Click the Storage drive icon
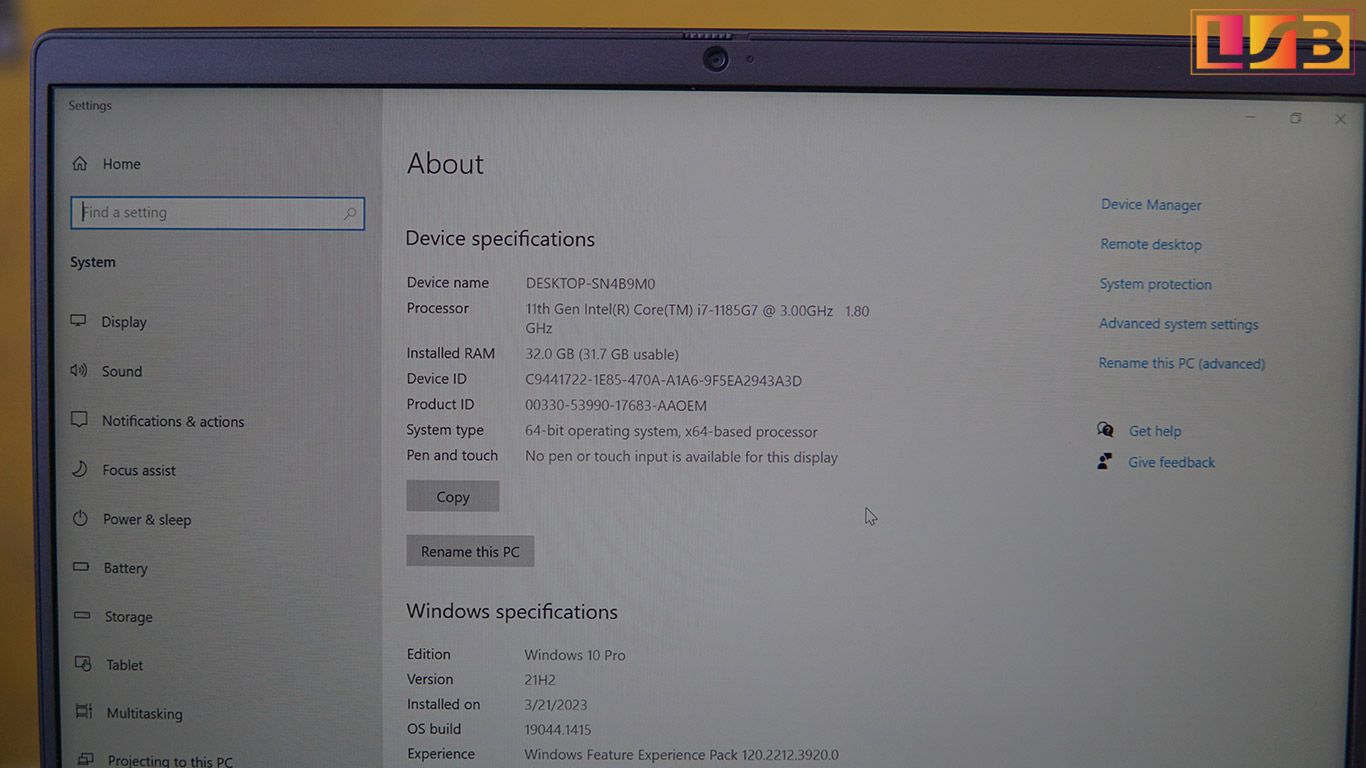This screenshot has height=768, width=1366. pos(83,616)
